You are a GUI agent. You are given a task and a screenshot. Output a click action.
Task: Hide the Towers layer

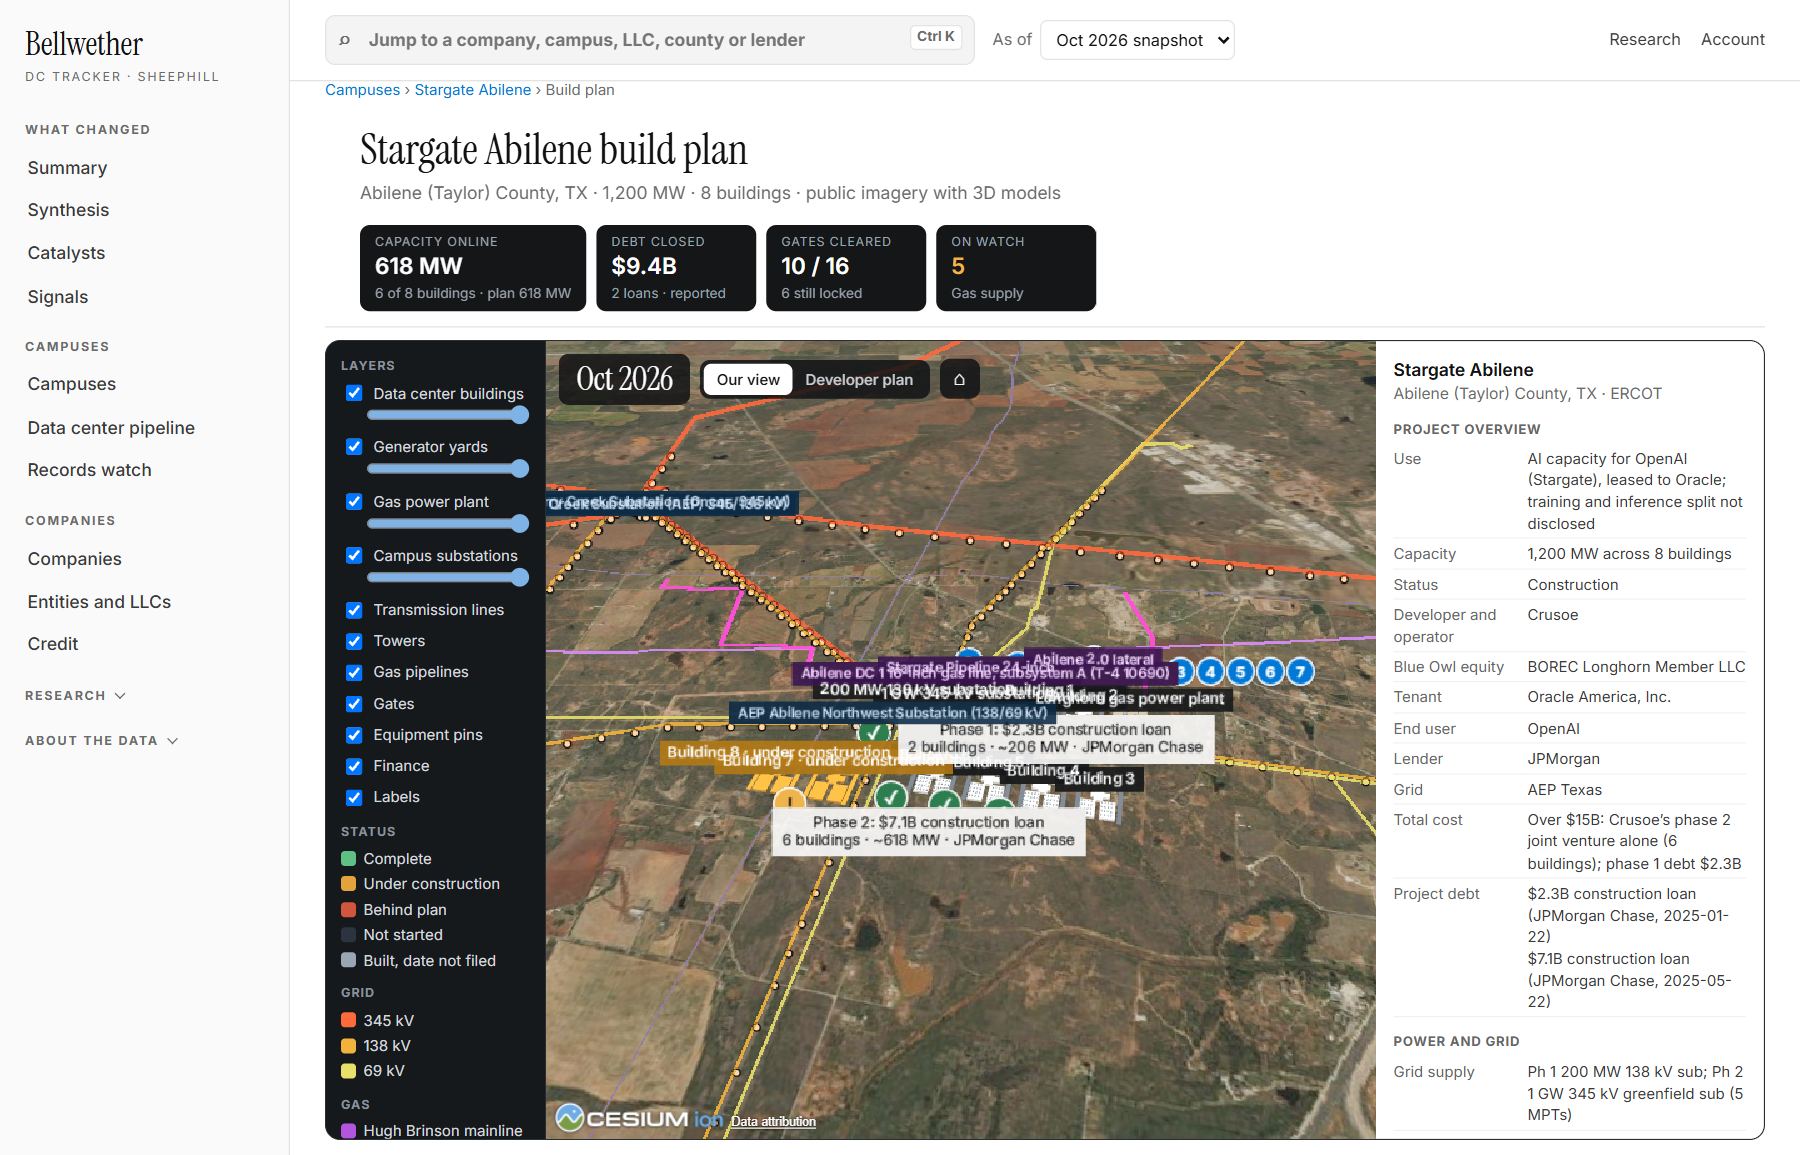[354, 641]
